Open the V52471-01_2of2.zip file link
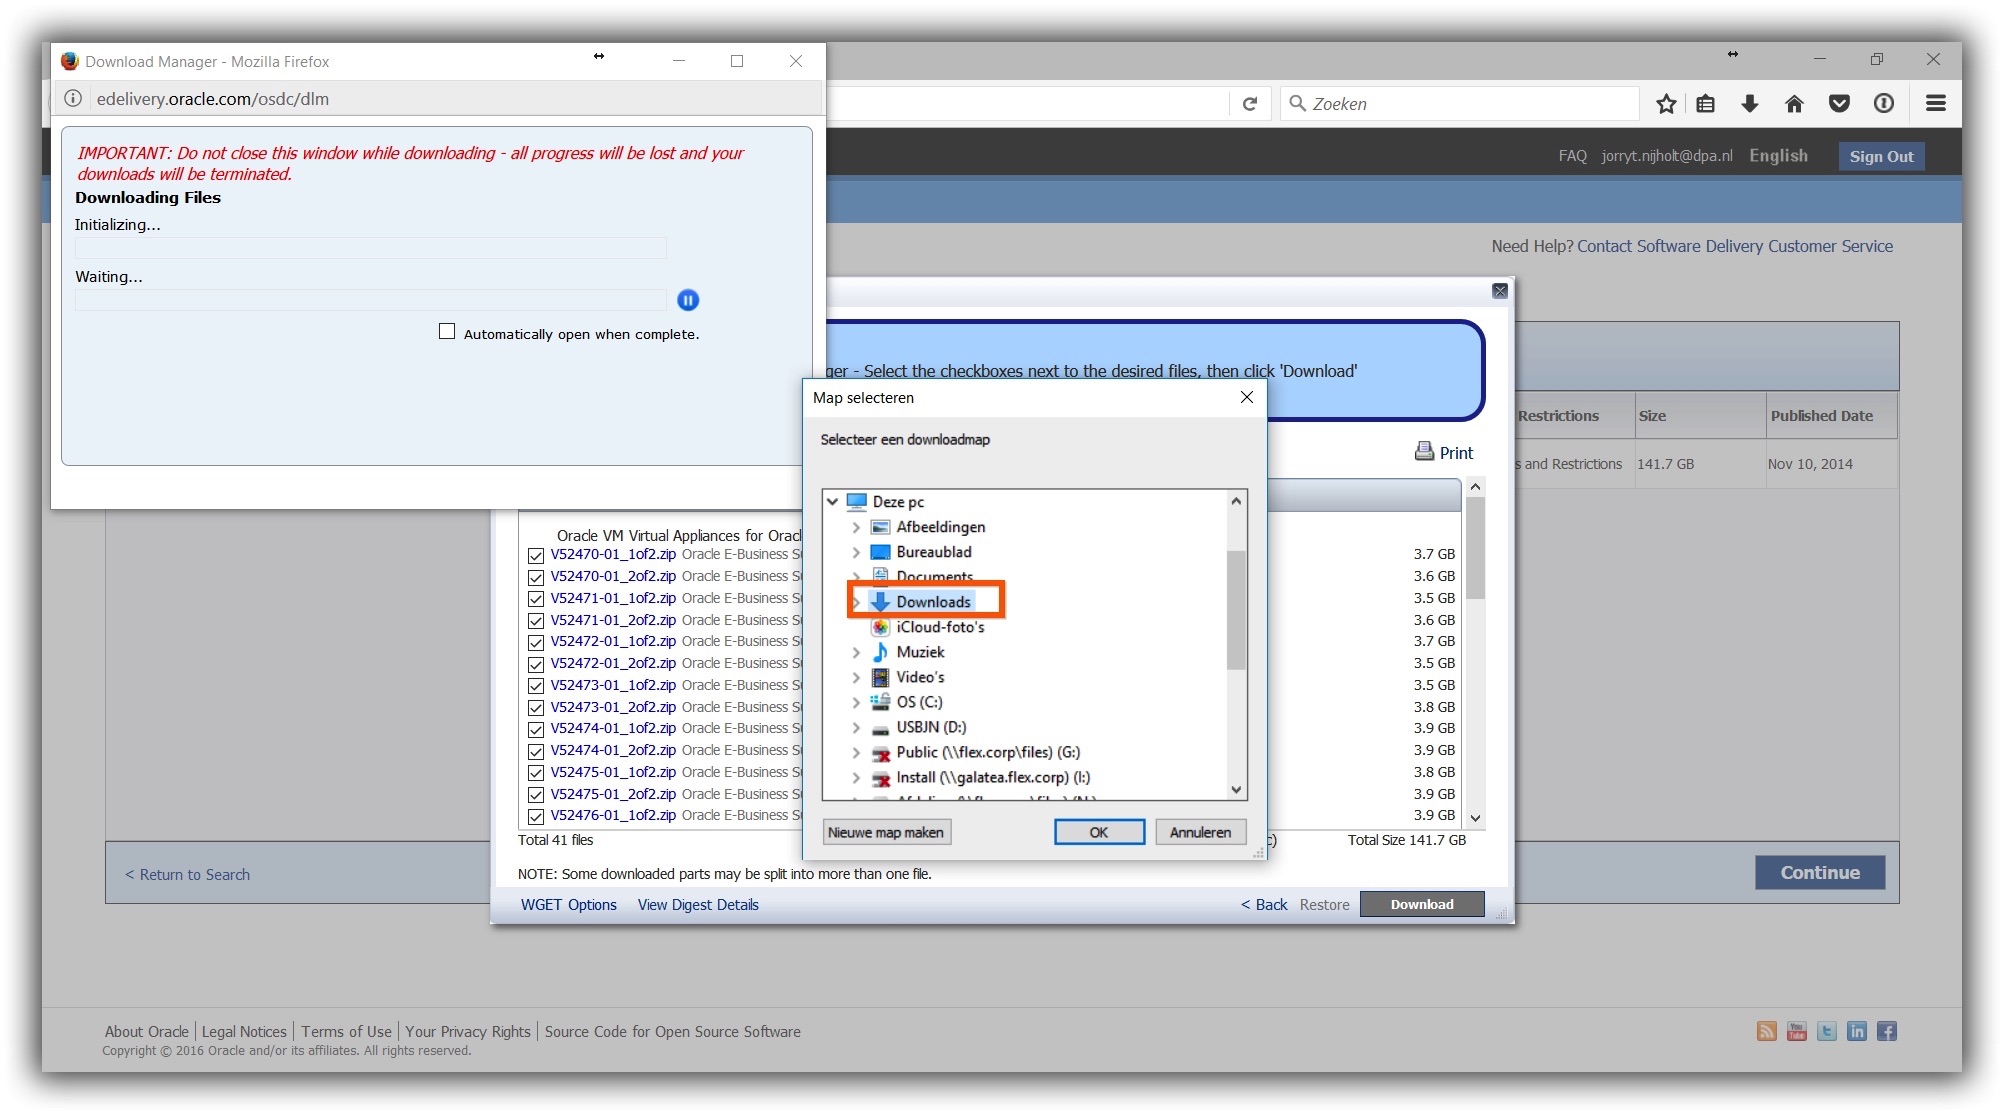Viewport: 2004px width, 1114px height. point(613,620)
